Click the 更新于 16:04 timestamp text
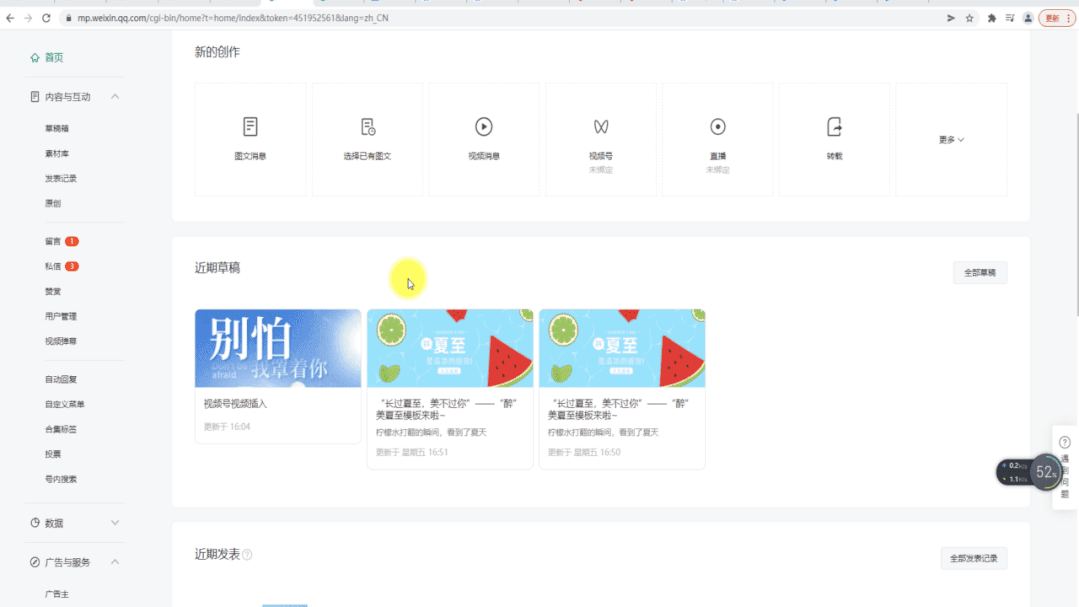The width and height of the screenshot is (1079, 607). 226,427
